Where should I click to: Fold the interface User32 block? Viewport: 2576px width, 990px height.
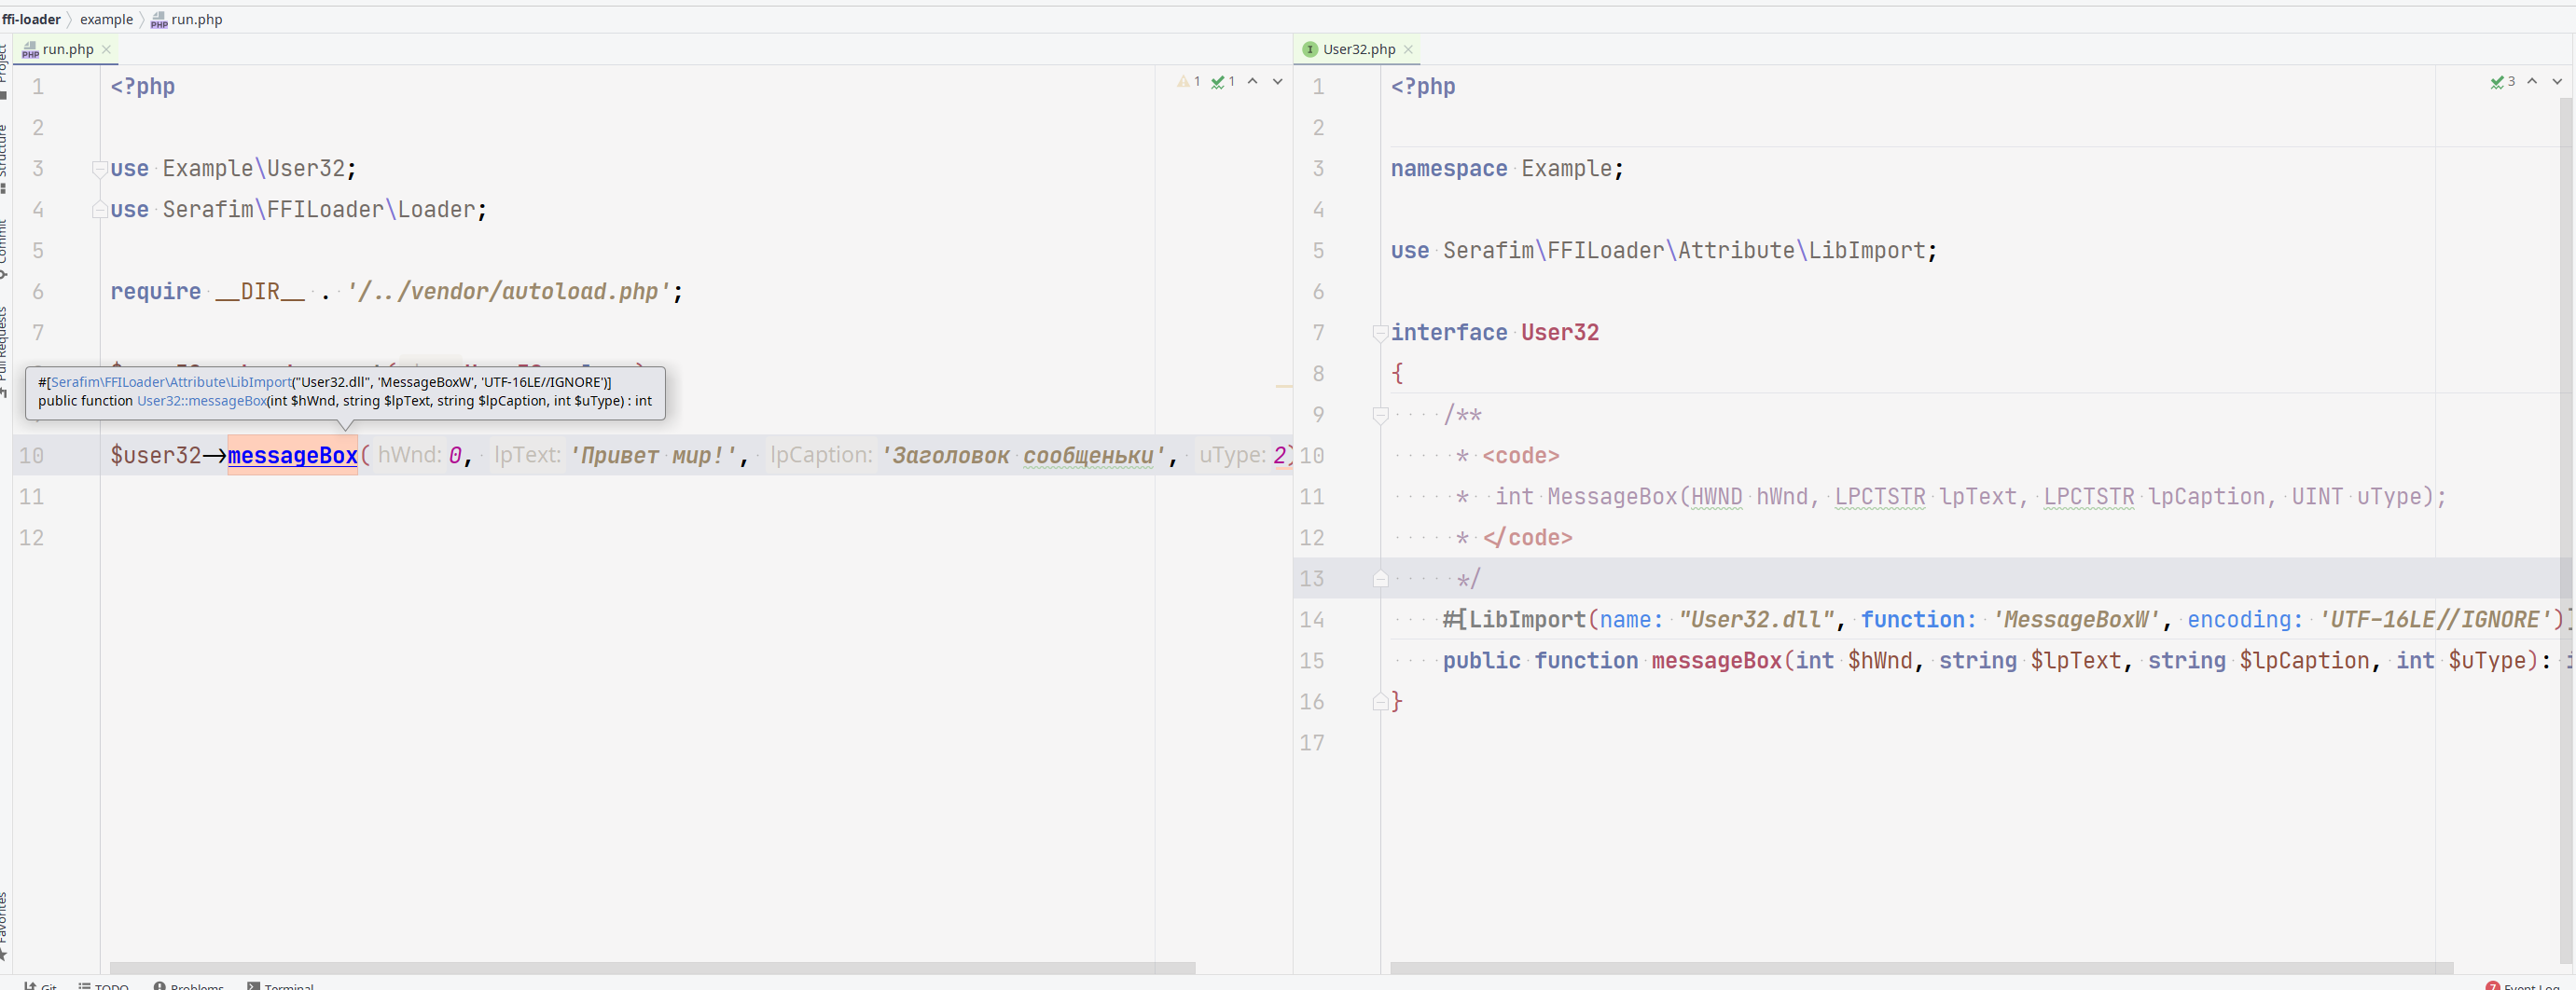click(1380, 333)
